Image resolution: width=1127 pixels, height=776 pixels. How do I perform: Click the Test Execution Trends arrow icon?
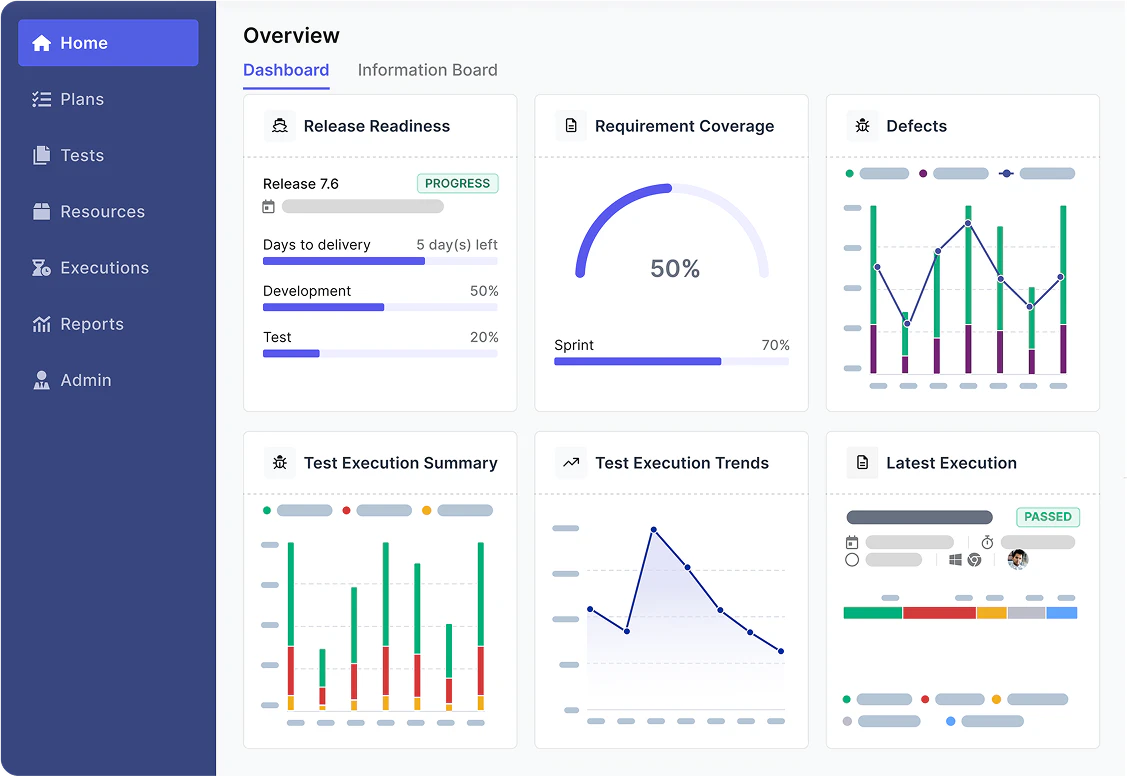tap(571, 463)
